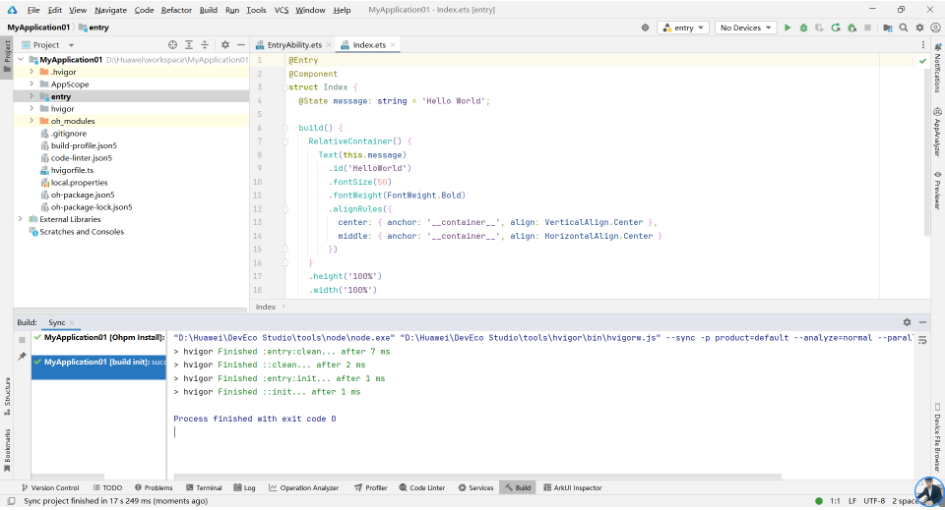Open Device File Browser side panel

[937, 437]
